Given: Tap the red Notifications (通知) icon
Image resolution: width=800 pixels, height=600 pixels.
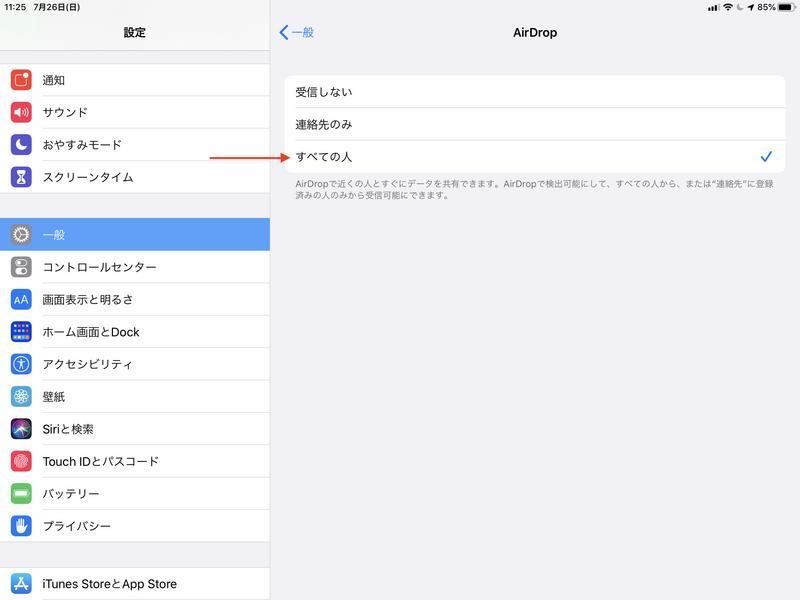Looking at the screenshot, I should click(21, 80).
